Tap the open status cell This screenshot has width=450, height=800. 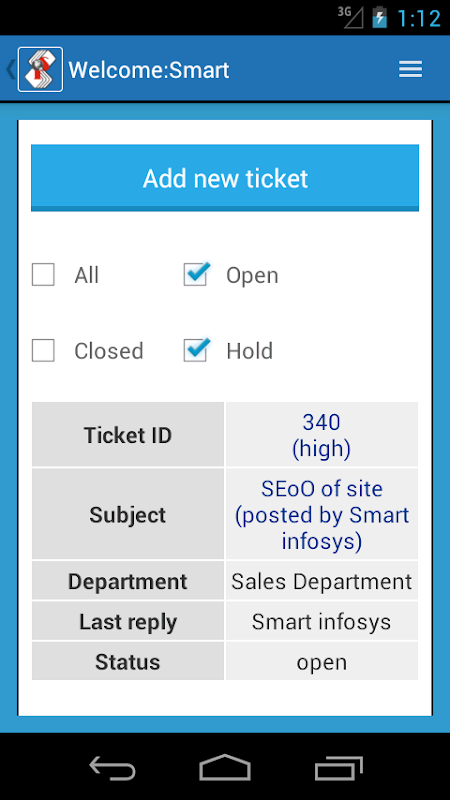pos(321,662)
